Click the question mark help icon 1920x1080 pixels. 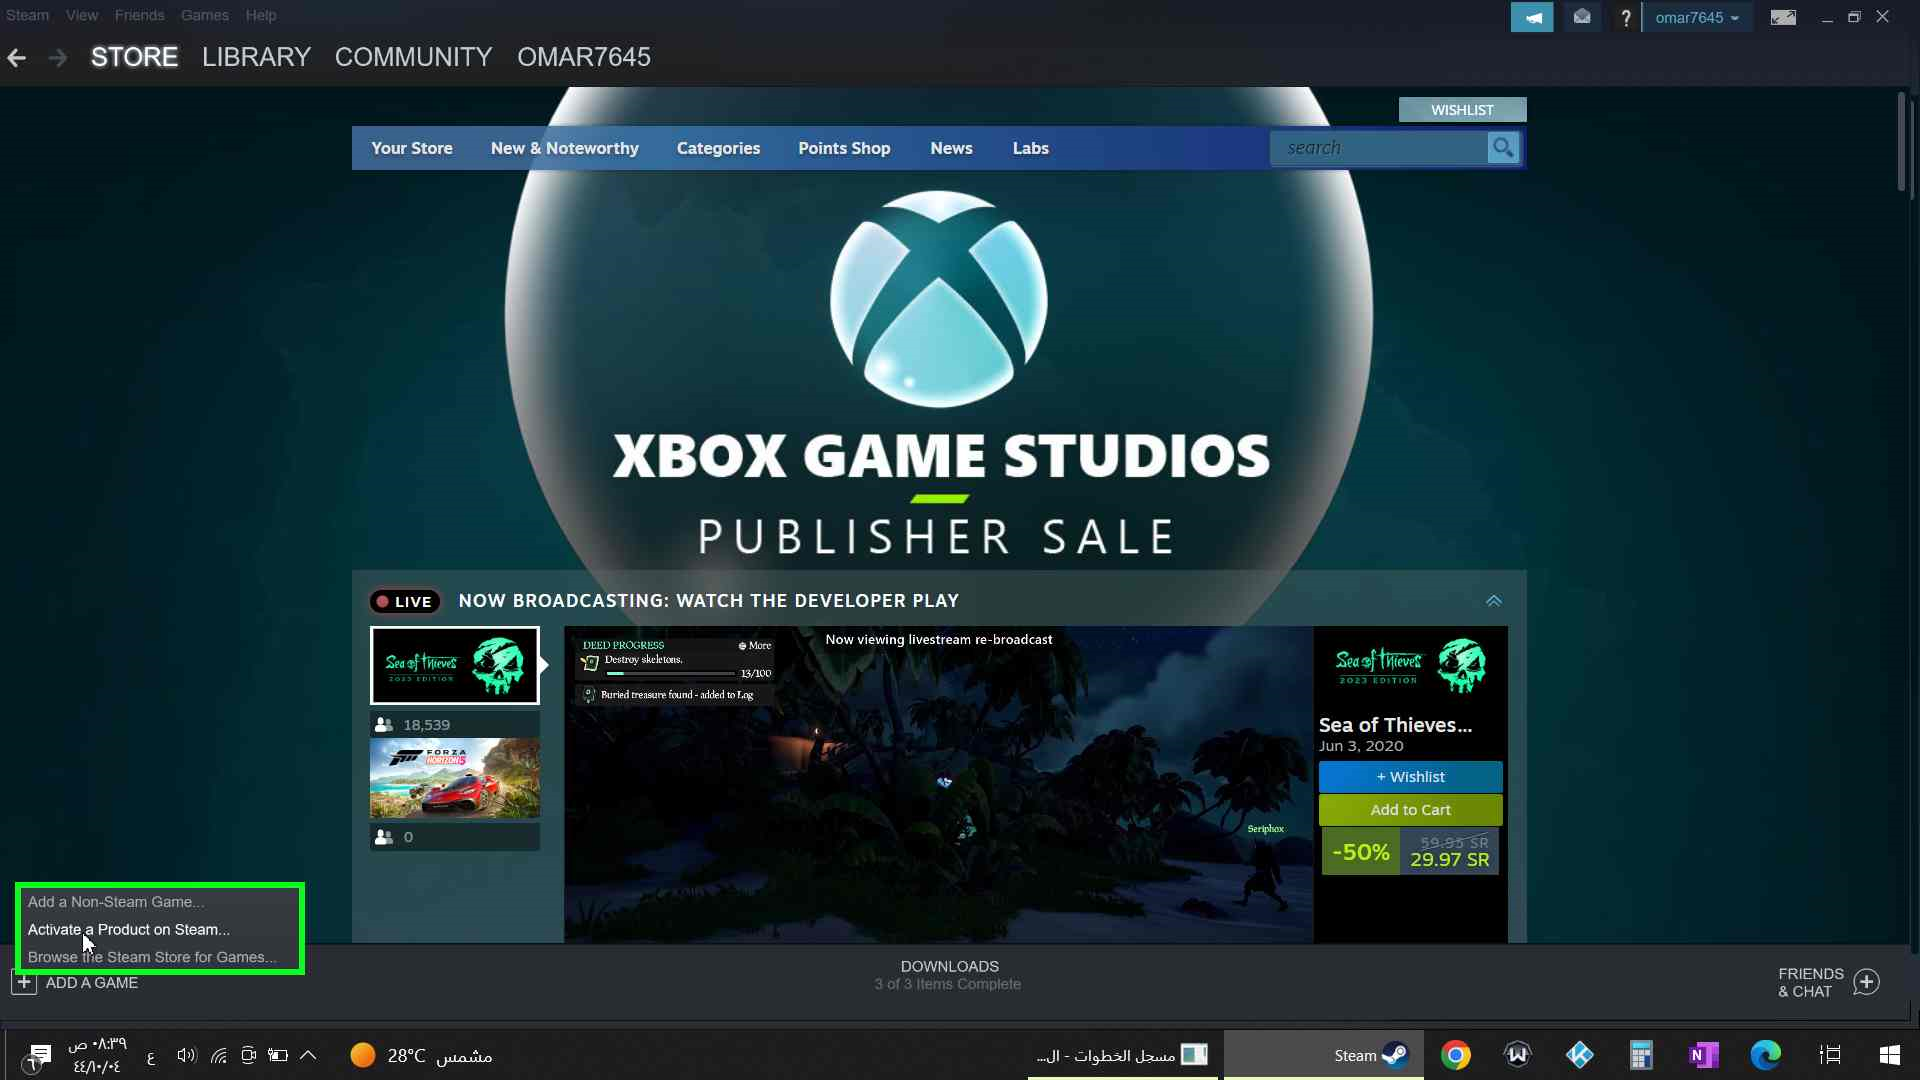coord(1626,17)
